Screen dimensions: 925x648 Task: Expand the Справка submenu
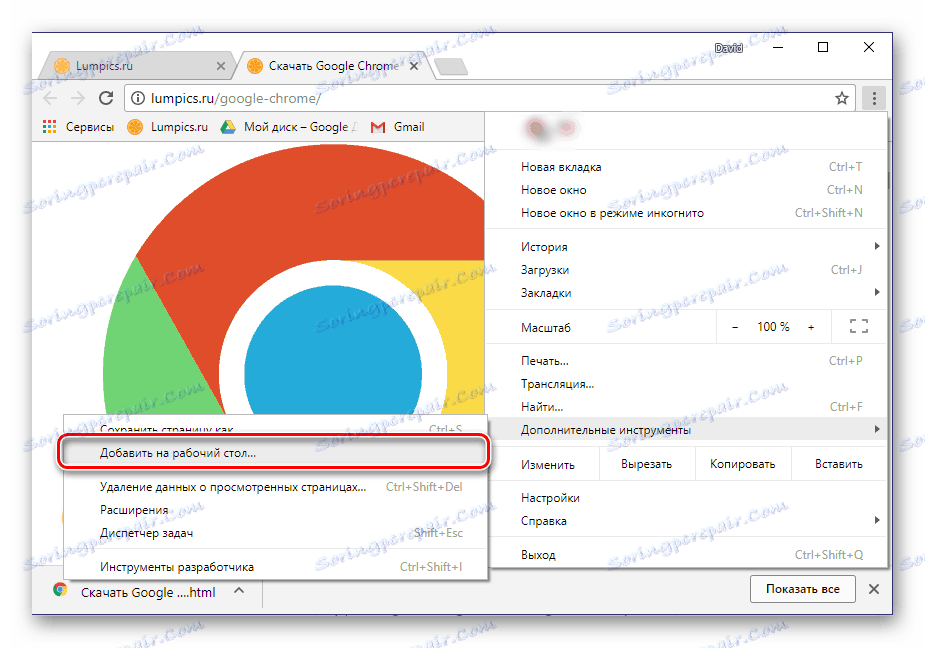tap(687, 521)
